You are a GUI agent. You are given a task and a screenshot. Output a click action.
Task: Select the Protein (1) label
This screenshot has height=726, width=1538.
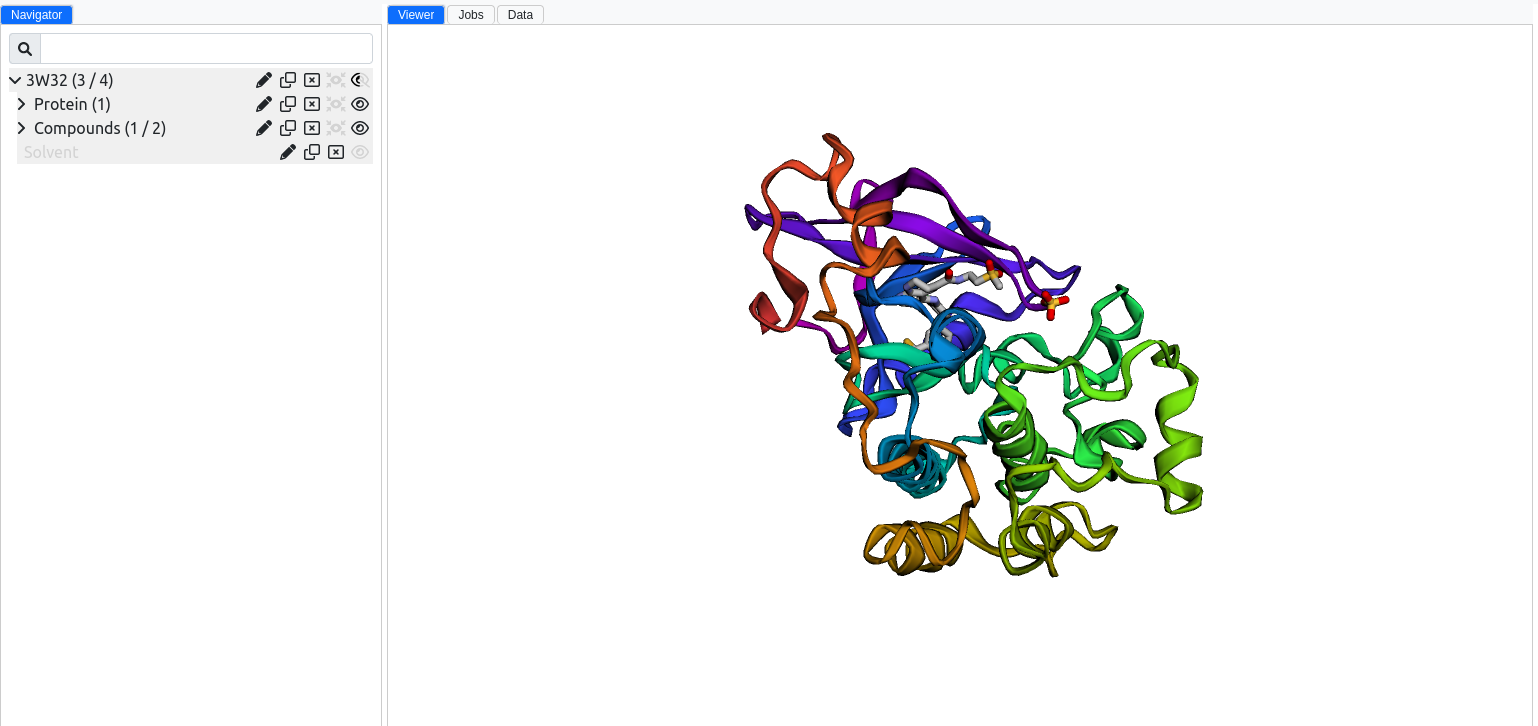[x=72, y=104]
